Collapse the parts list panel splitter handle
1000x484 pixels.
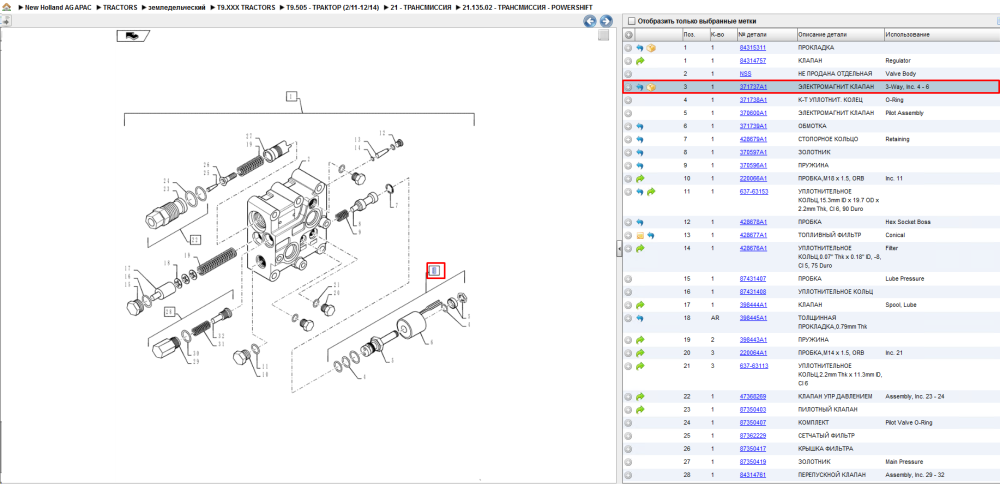tap(619, 249)
